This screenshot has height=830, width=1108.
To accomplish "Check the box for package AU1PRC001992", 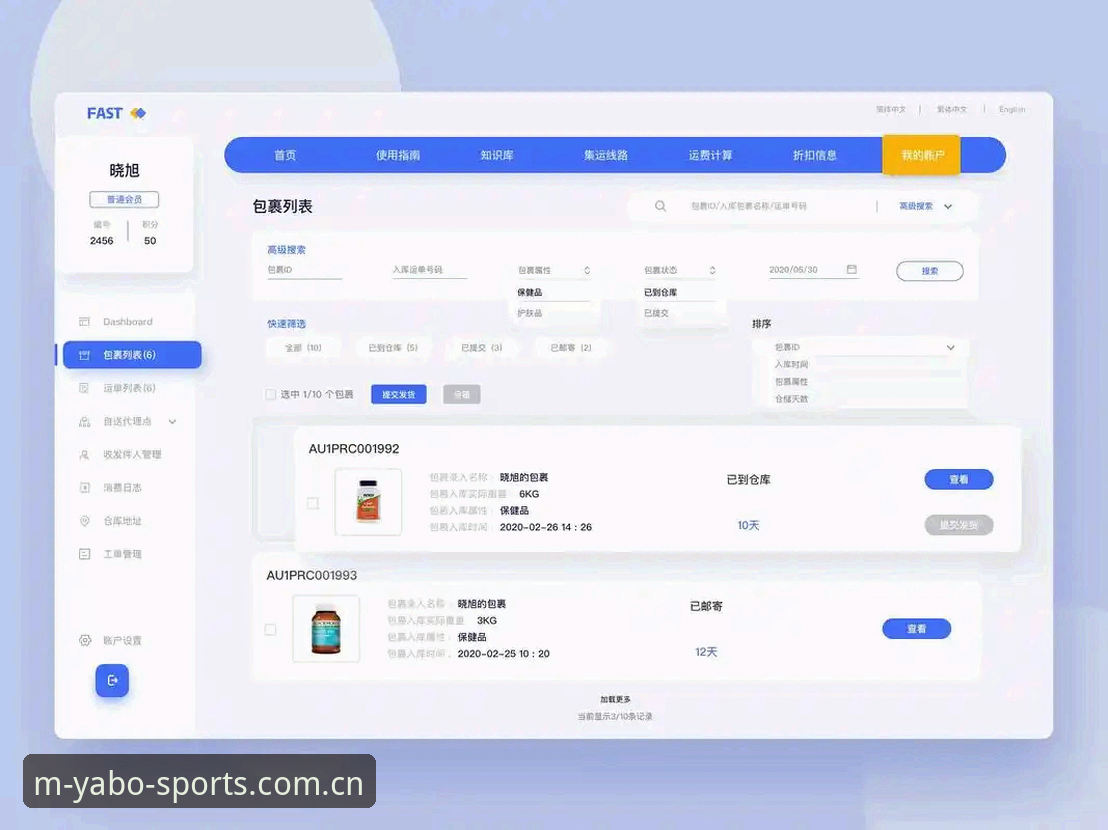I will (x=313, y=503).
